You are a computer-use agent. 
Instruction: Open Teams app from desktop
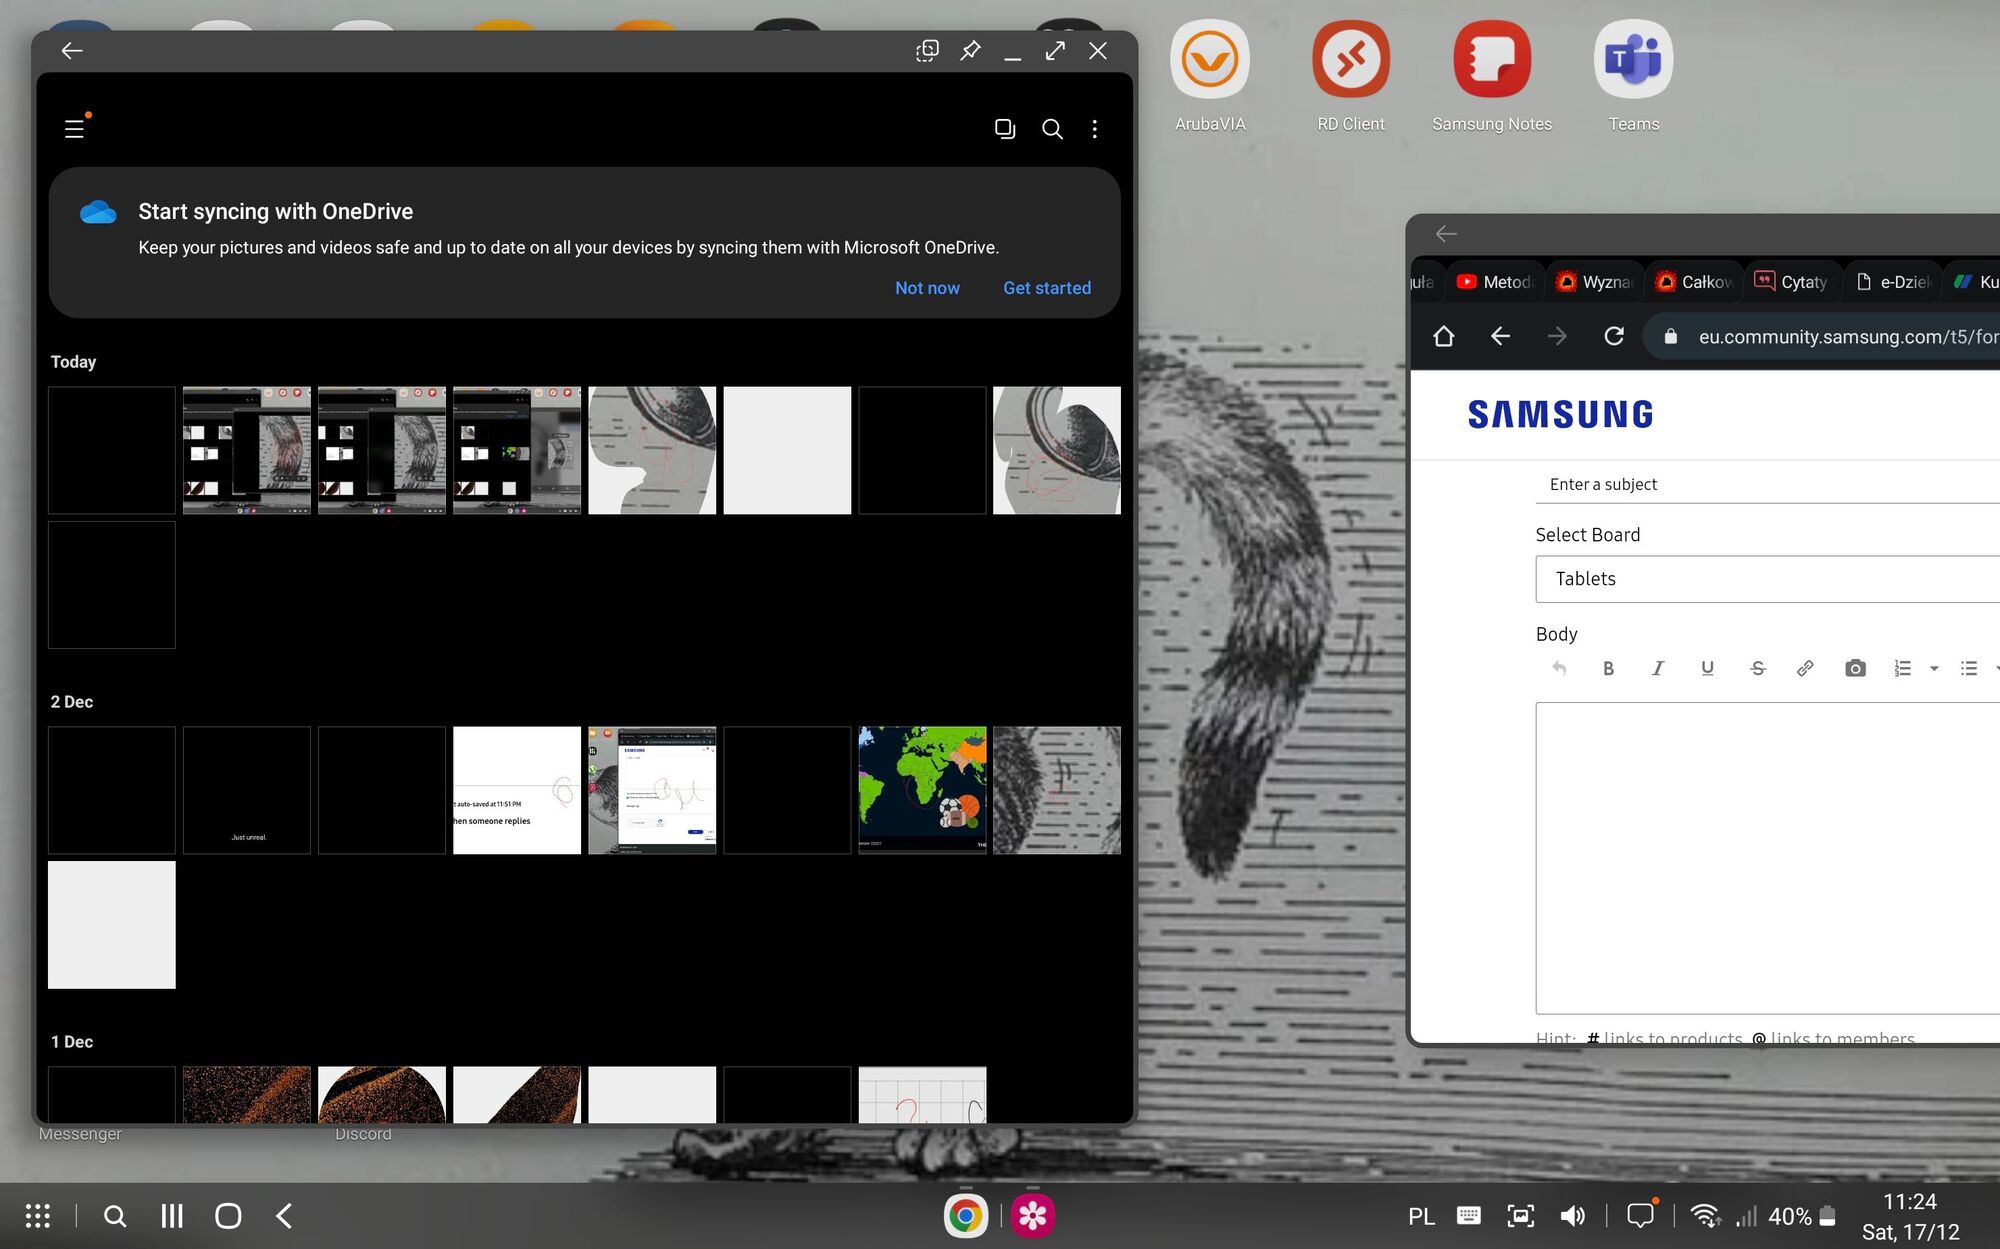[x=1634, y=77]
